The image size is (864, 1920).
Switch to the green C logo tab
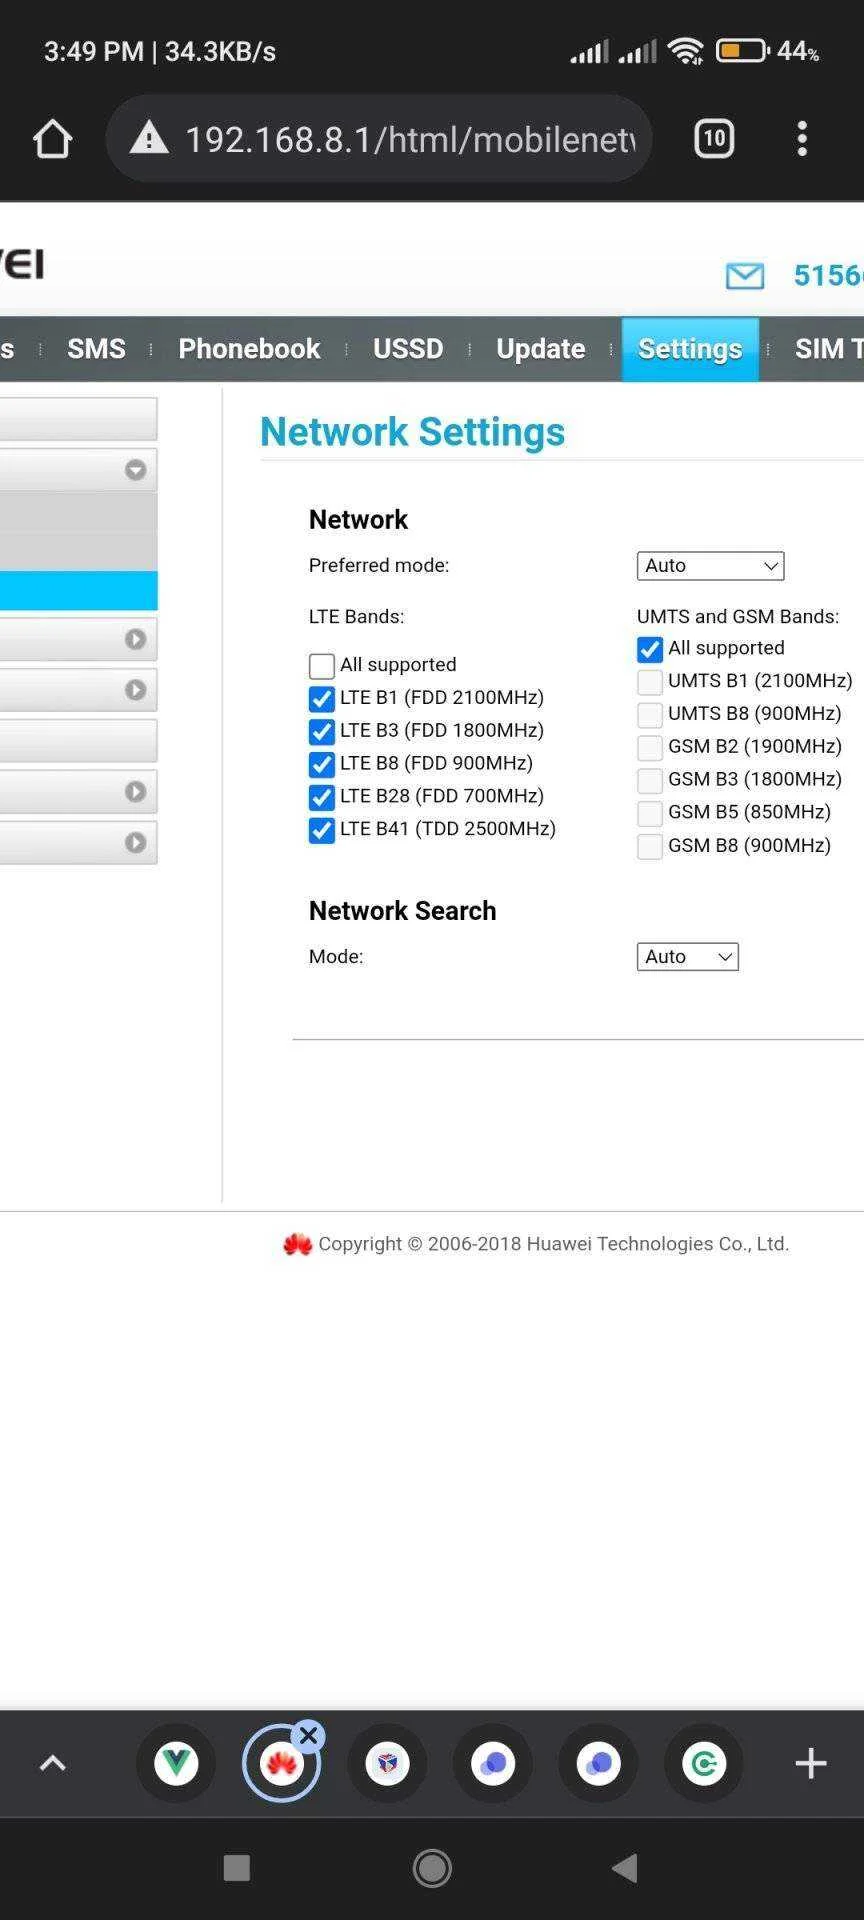(x=704, y=1763)
